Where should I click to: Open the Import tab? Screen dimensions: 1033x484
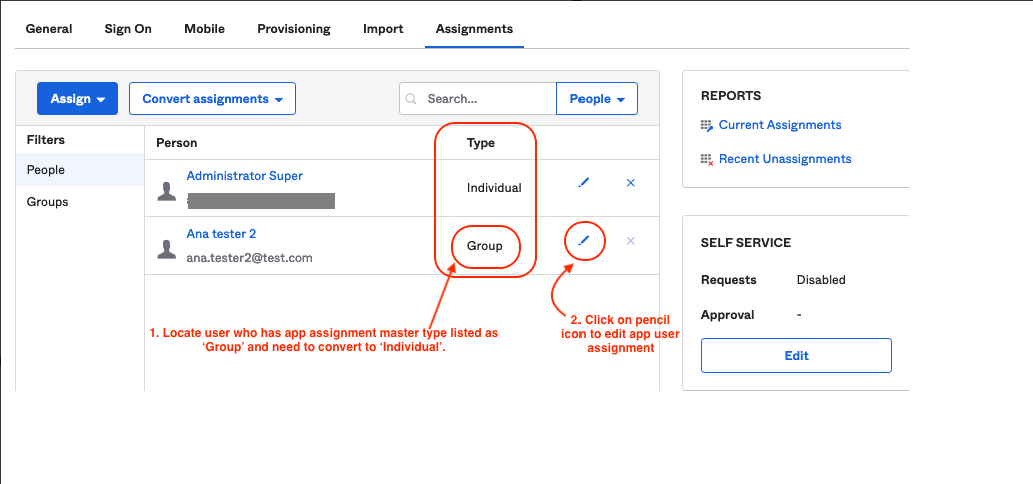pos(383,29)
